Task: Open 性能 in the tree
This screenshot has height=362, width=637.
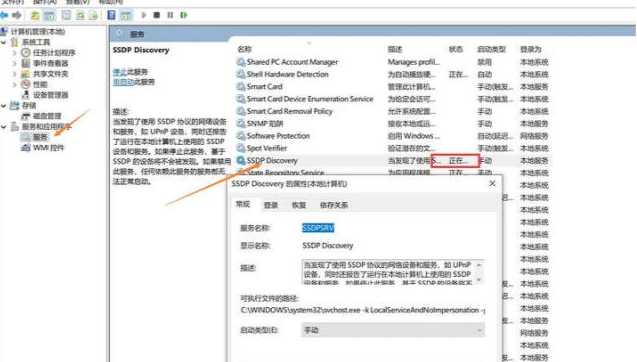Action: (40, 85)
